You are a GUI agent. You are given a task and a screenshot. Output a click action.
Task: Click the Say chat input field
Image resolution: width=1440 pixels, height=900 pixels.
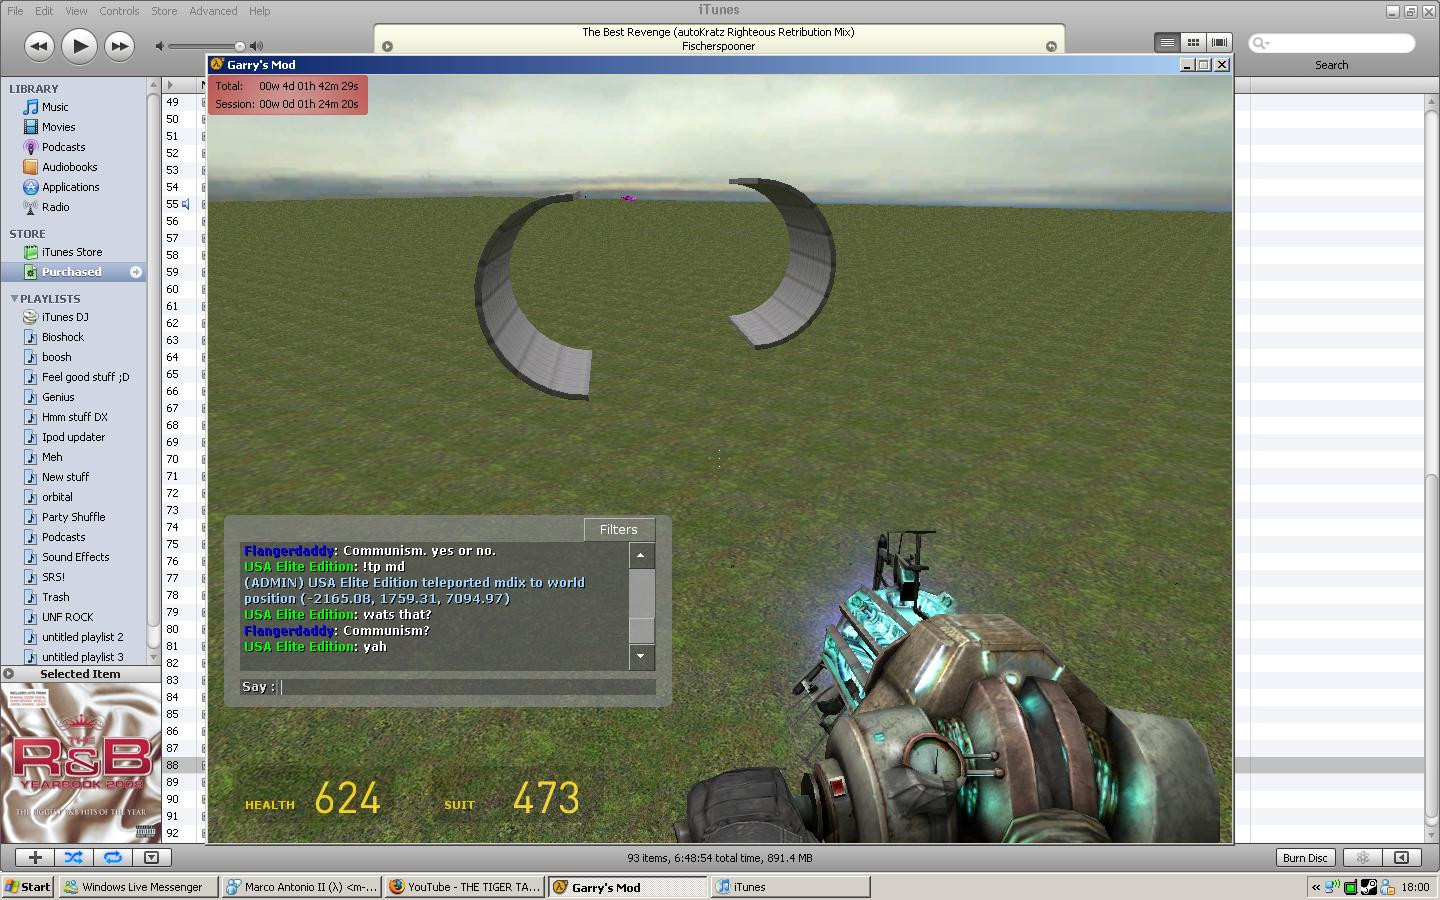[468, 687]
